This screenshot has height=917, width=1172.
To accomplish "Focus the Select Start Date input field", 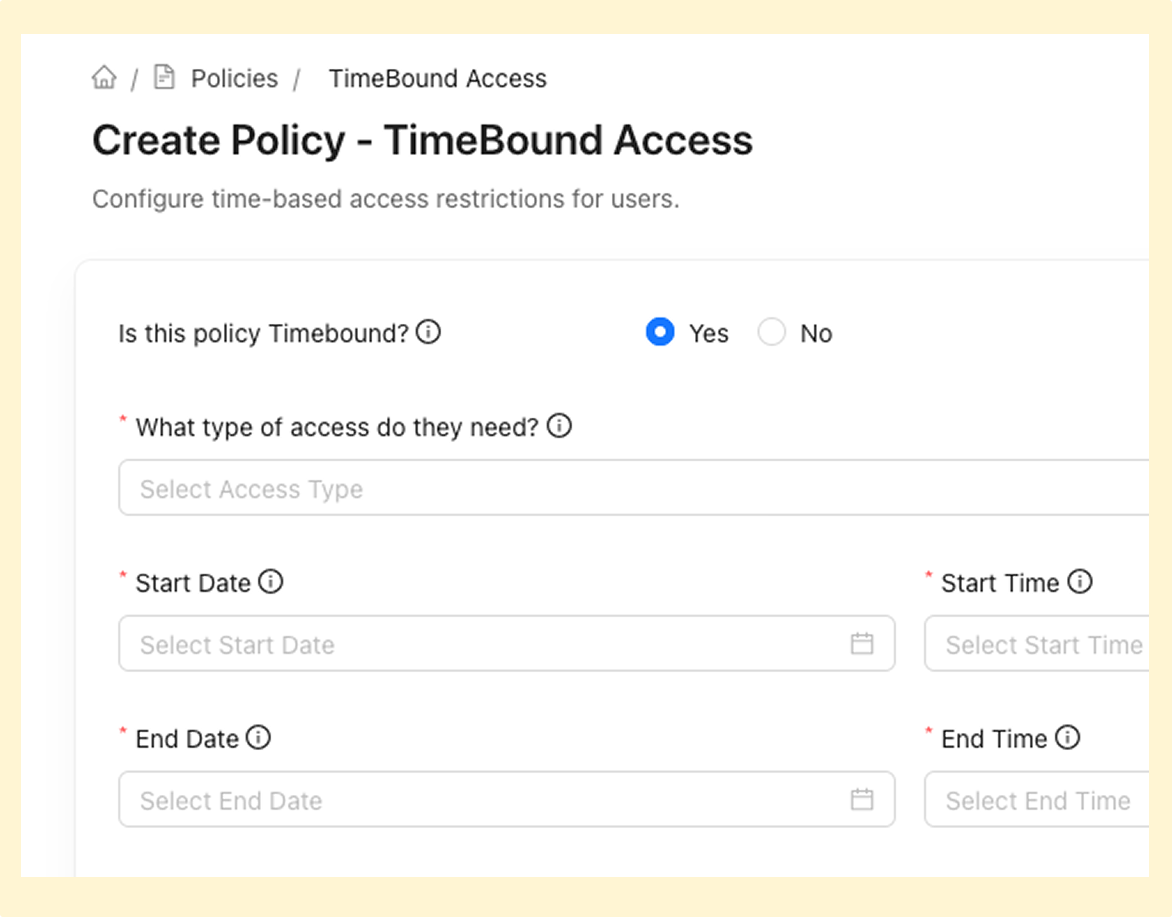I will (x=507, y=643).
